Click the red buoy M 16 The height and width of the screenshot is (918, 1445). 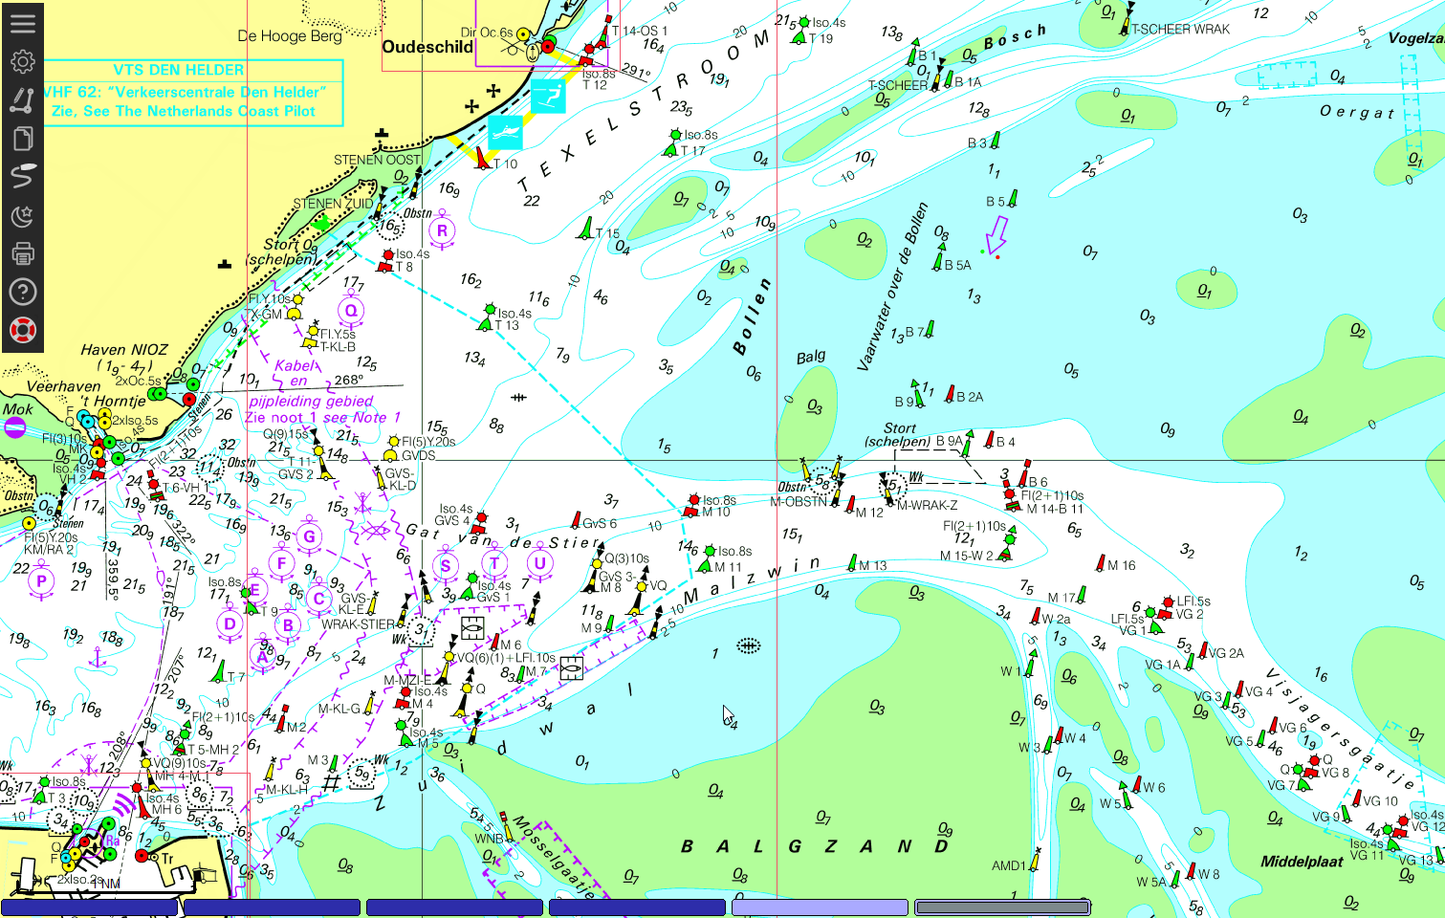[x=1100, y=564]
